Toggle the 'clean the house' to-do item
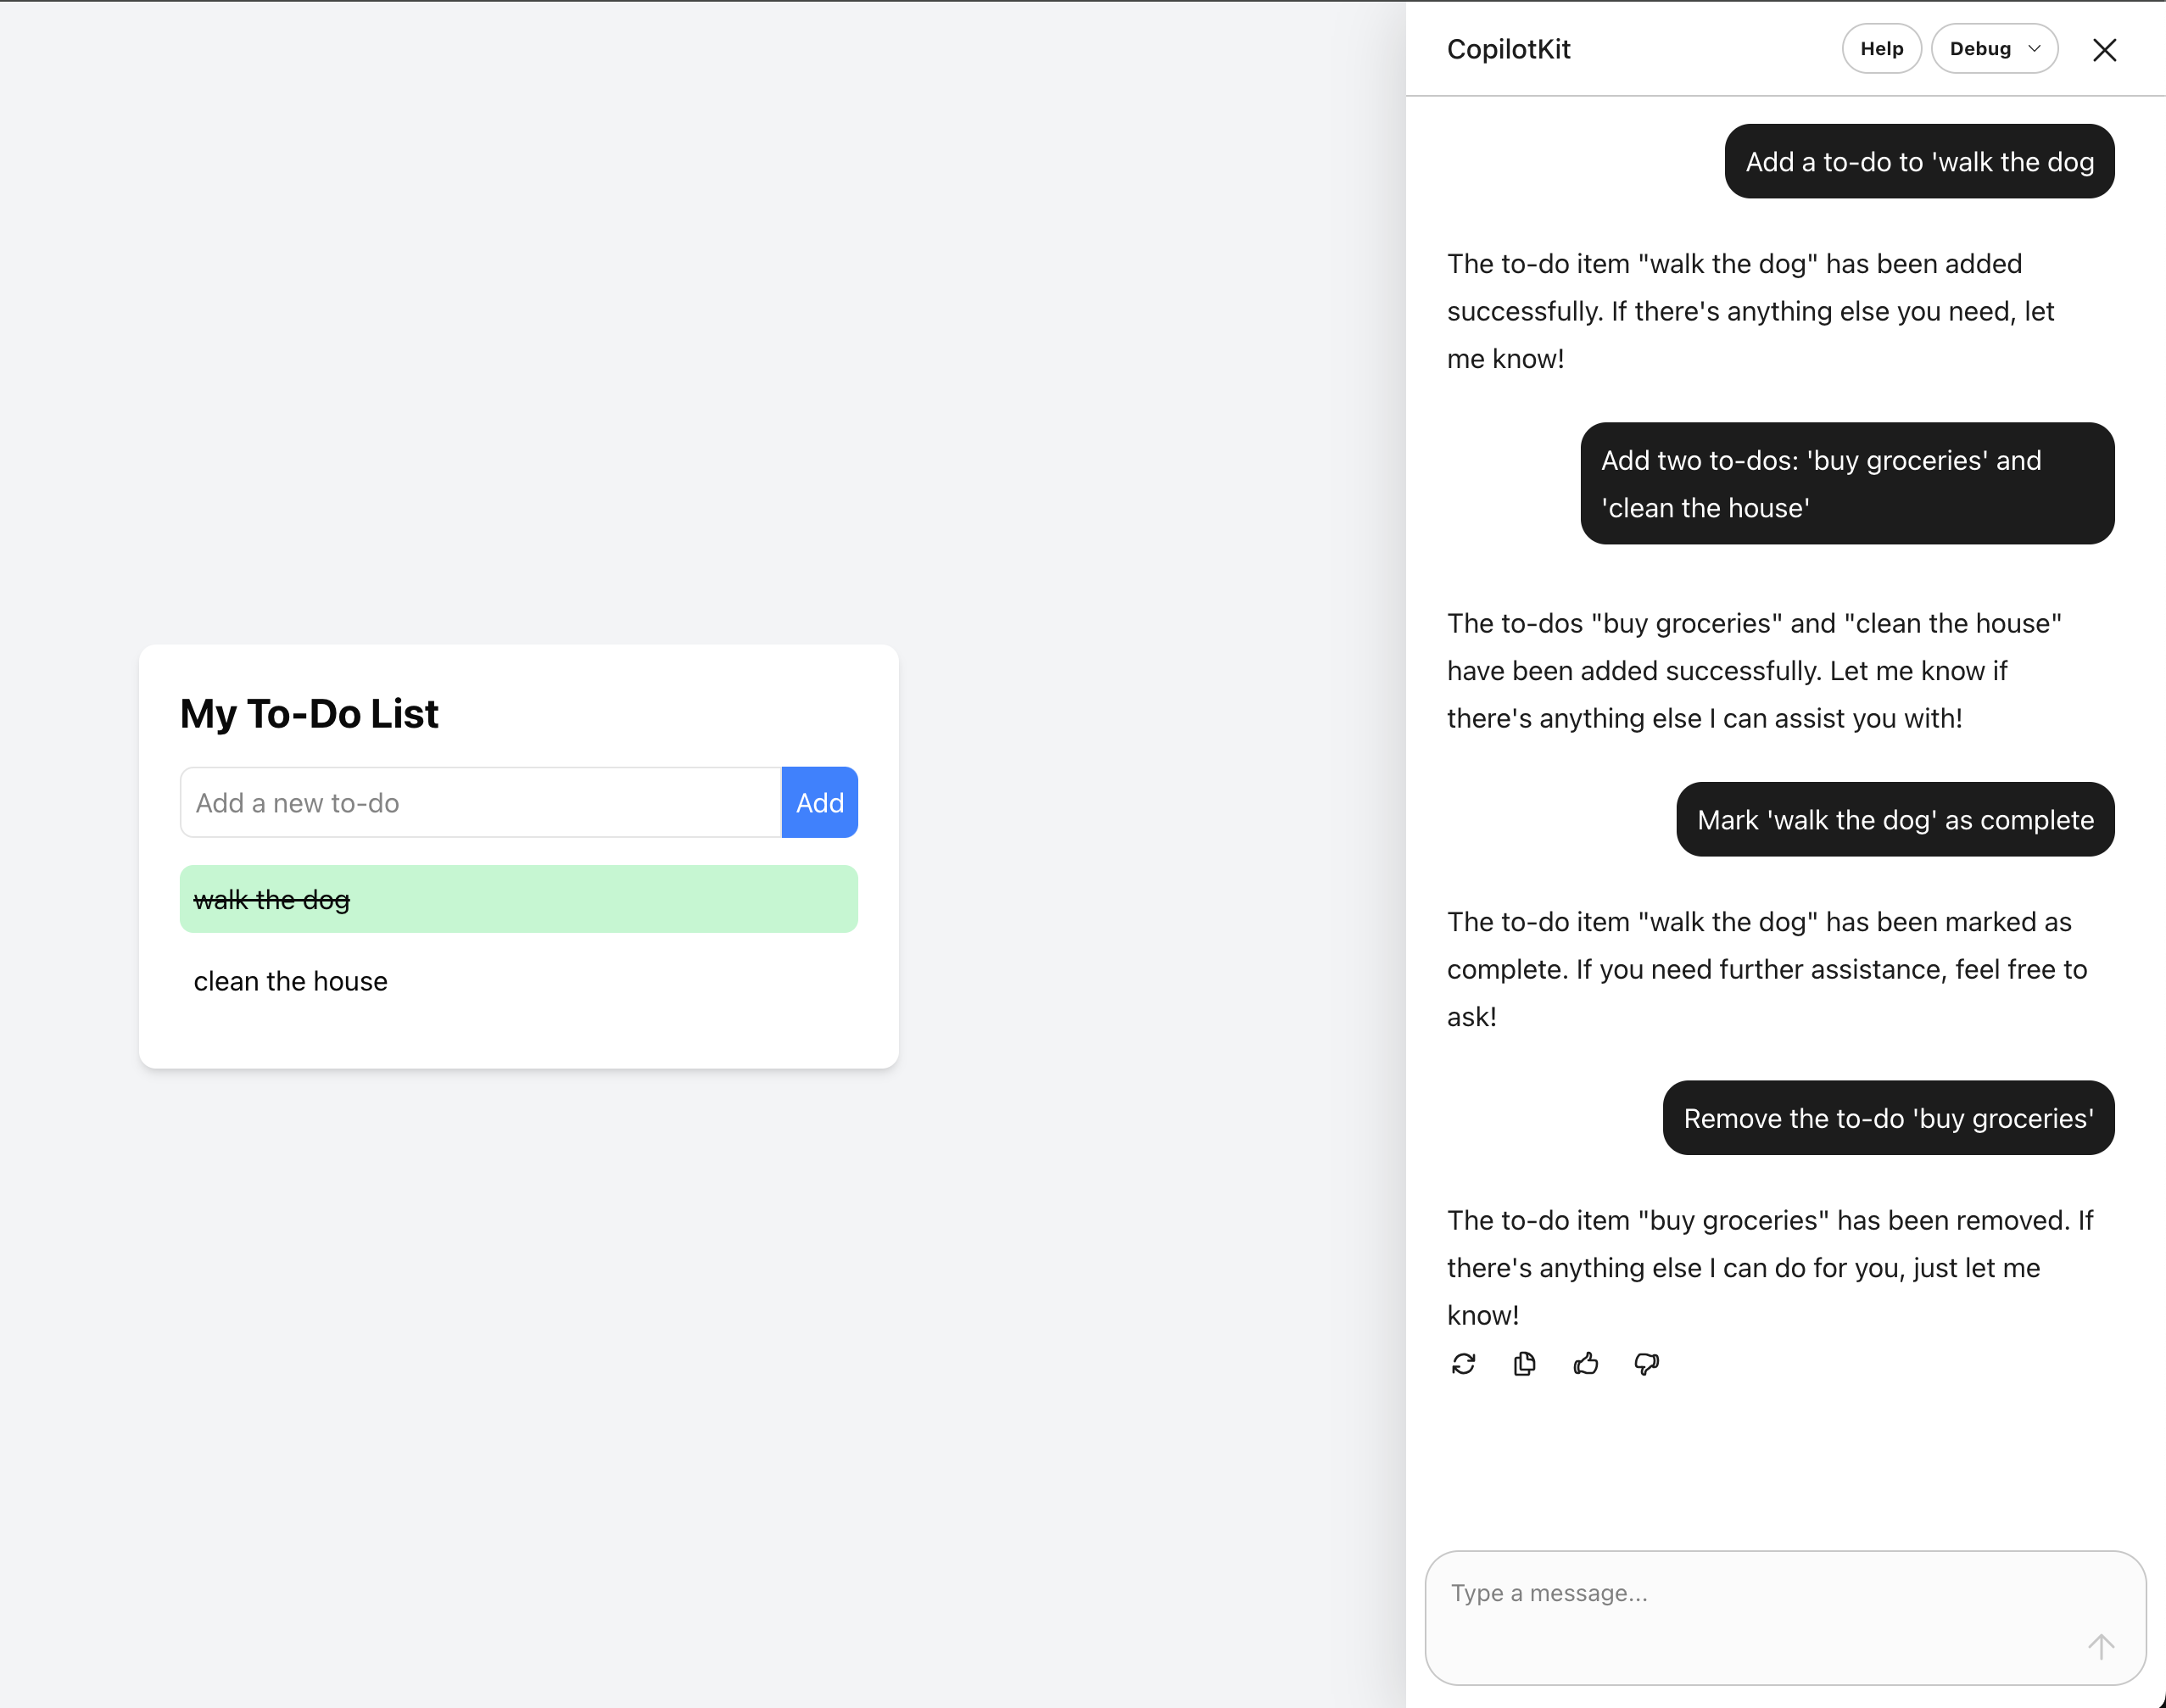Screen dimensions: 2166x1708 point(518,981)
